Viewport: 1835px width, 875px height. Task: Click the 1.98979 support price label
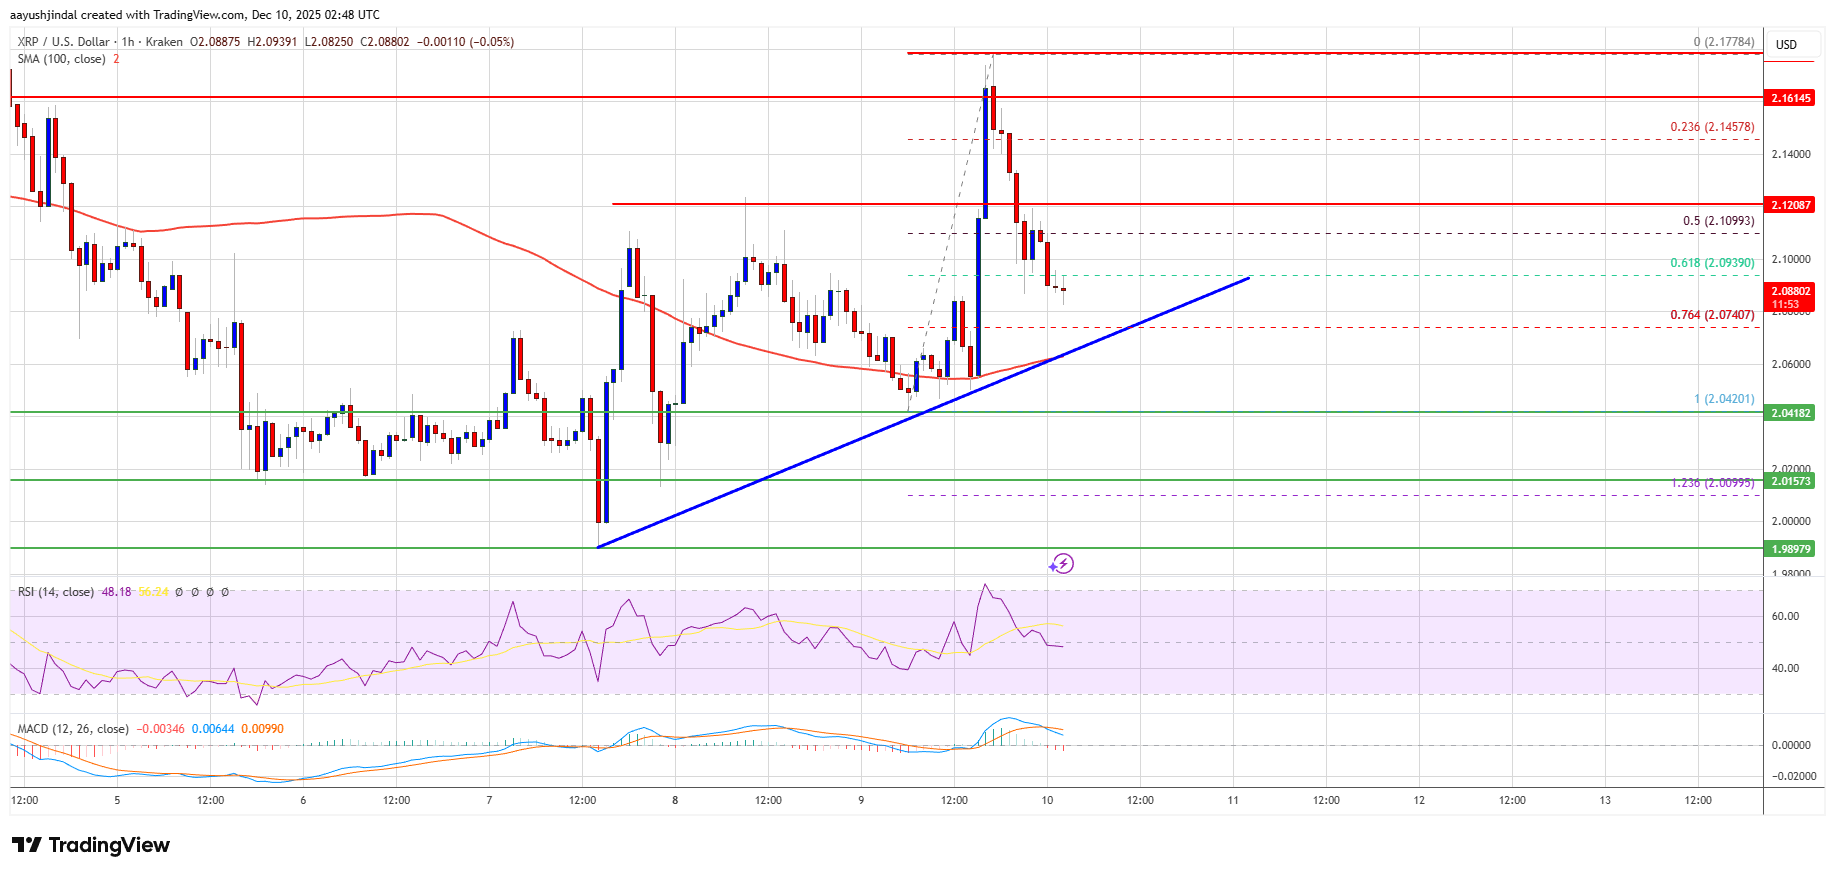(x=1790, y=549)
